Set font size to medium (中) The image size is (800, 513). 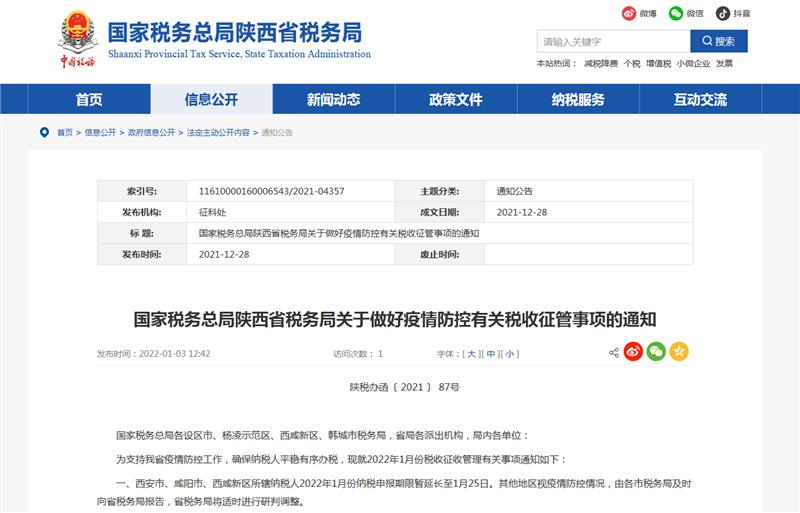coord(491,354)
